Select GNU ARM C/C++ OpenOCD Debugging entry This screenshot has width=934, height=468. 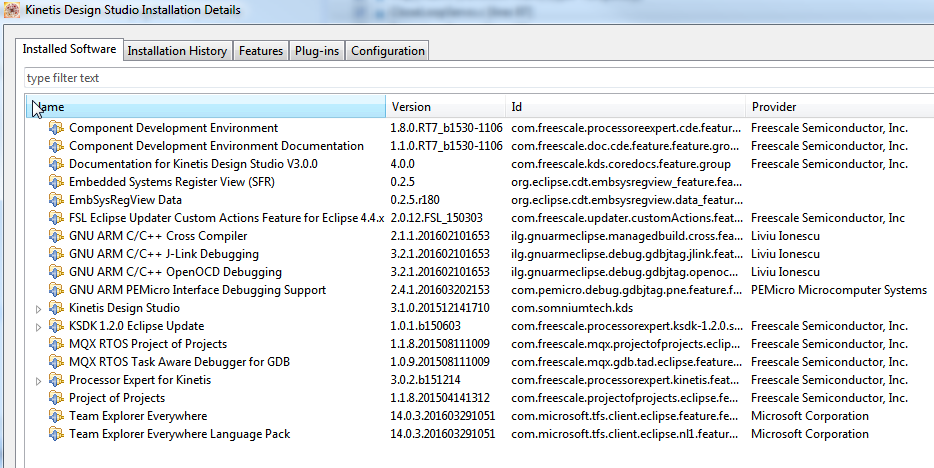(x=175, y=272)
